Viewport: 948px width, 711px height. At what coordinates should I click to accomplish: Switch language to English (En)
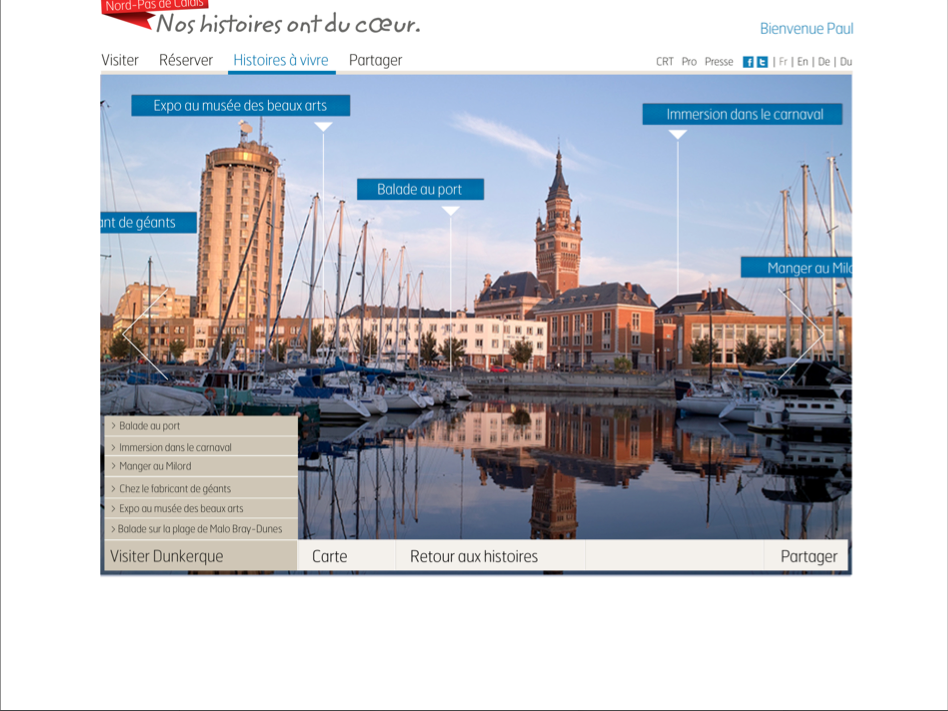(x=802, y=62)
